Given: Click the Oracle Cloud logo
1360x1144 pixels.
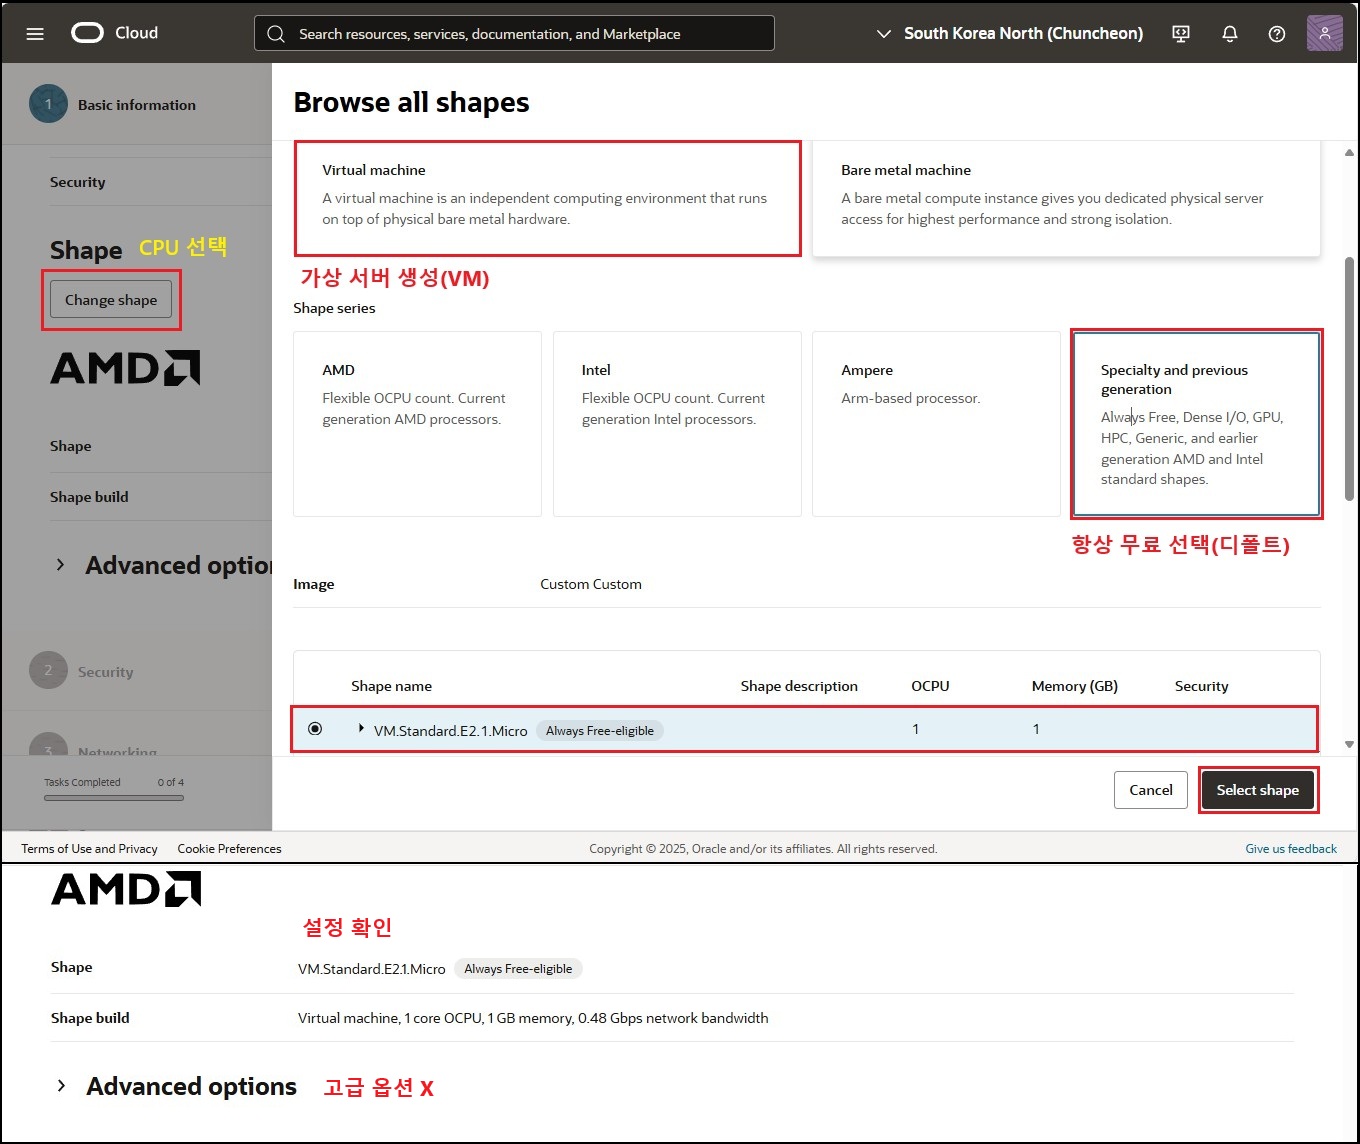Looking at the screenshot, I should point(114,33).
